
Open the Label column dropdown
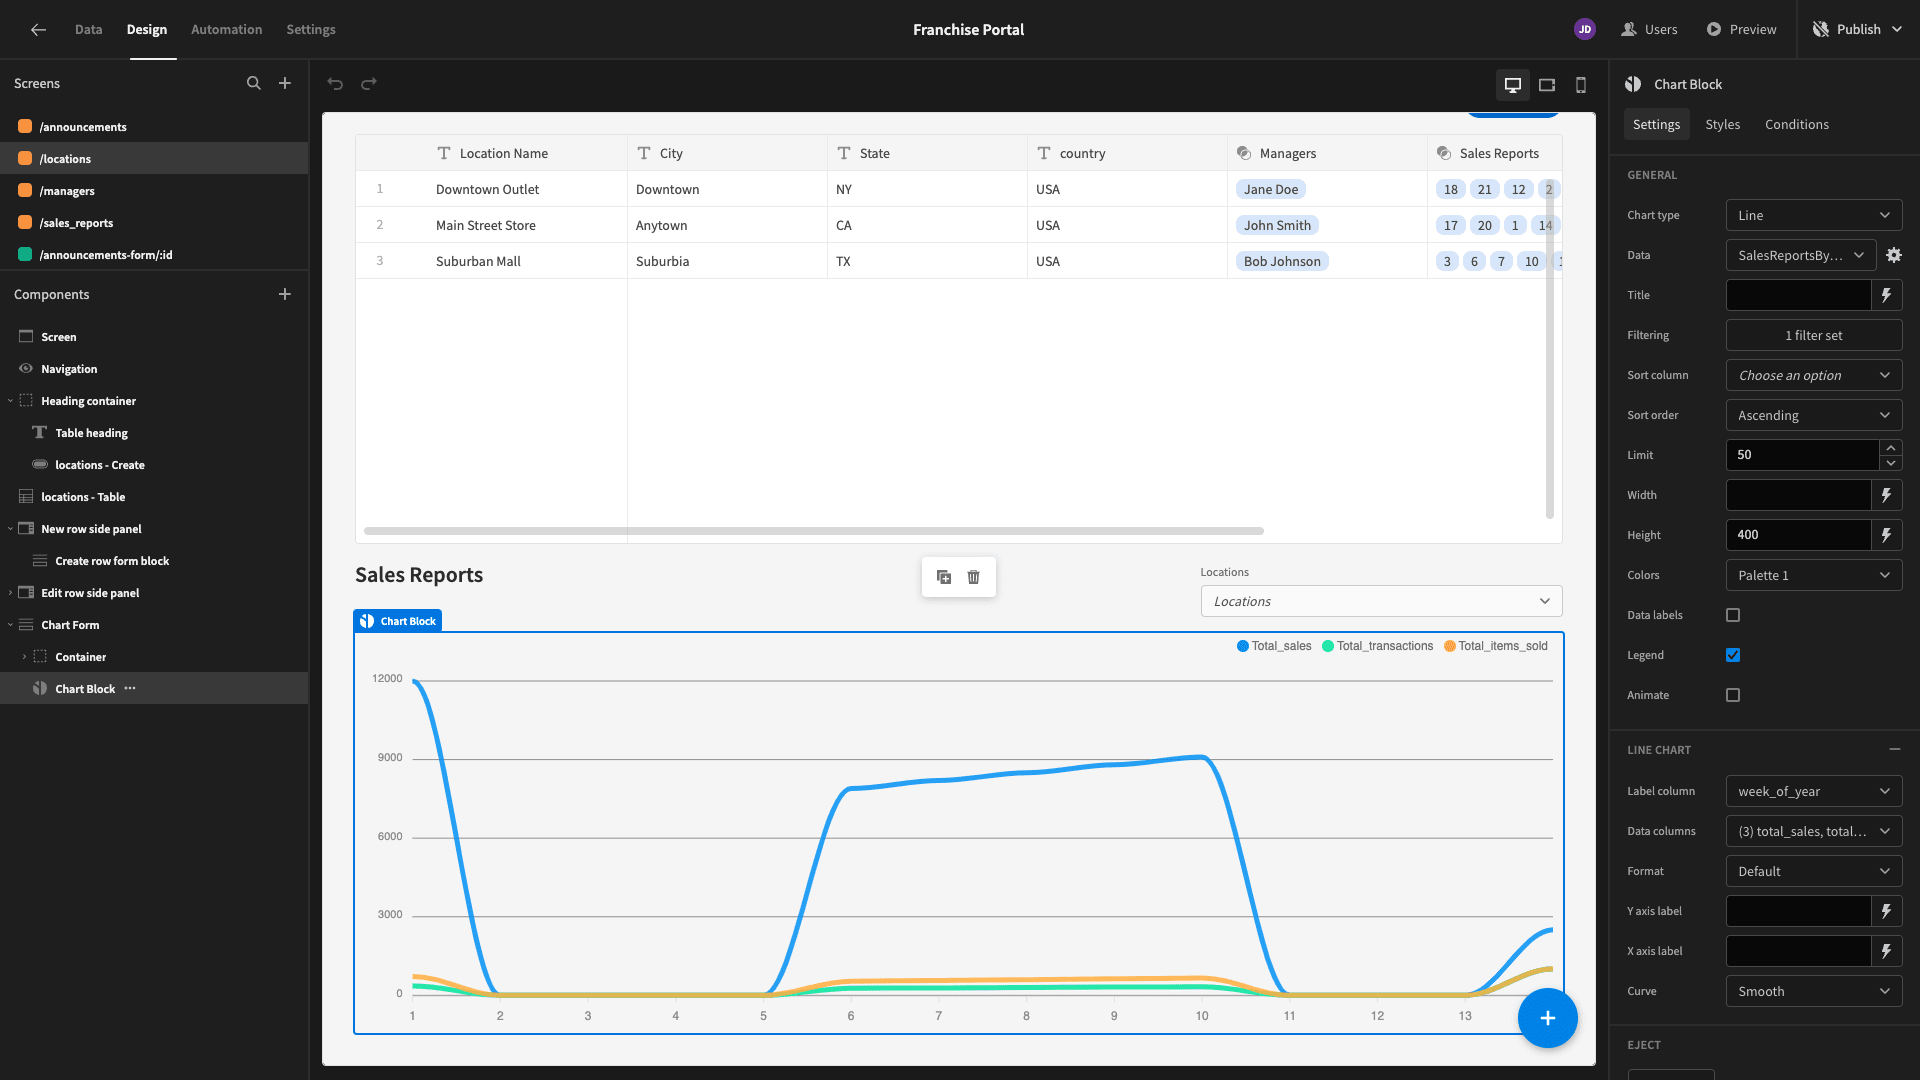[1814, 791]
